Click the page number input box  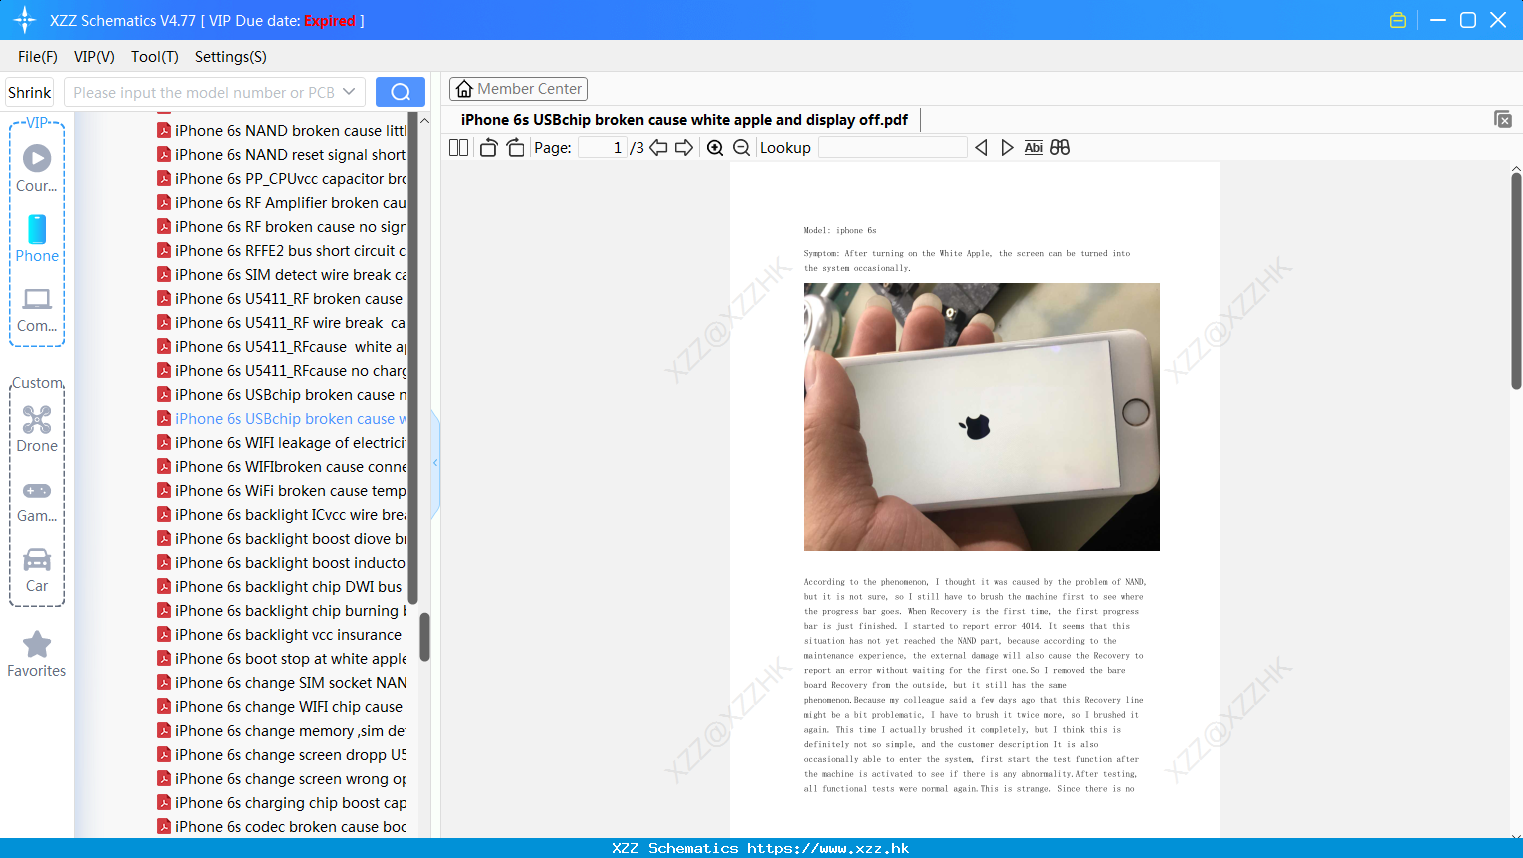[602, 148]
